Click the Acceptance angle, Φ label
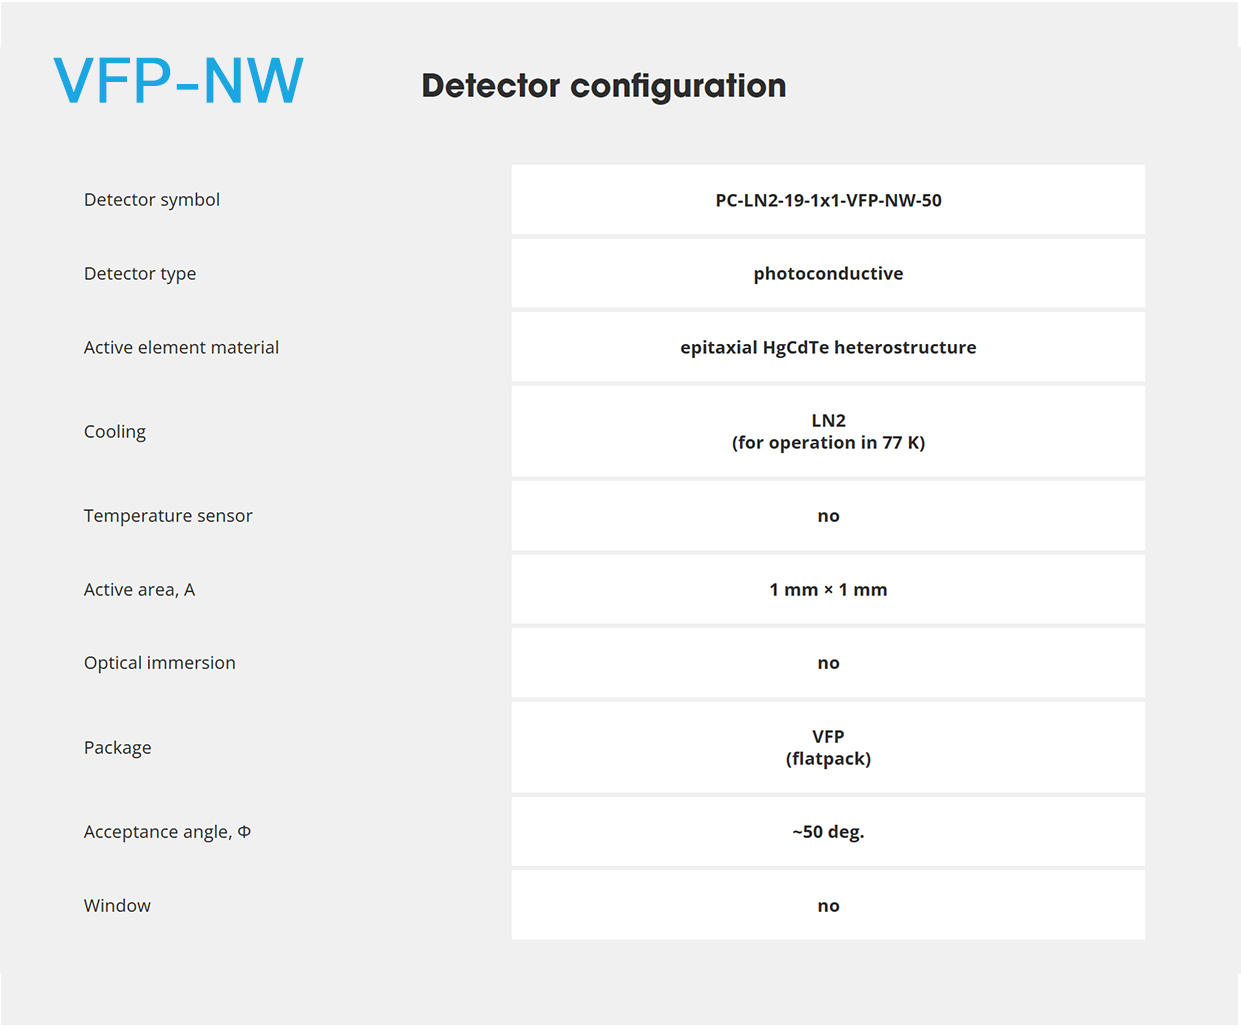 click(167, 832)
